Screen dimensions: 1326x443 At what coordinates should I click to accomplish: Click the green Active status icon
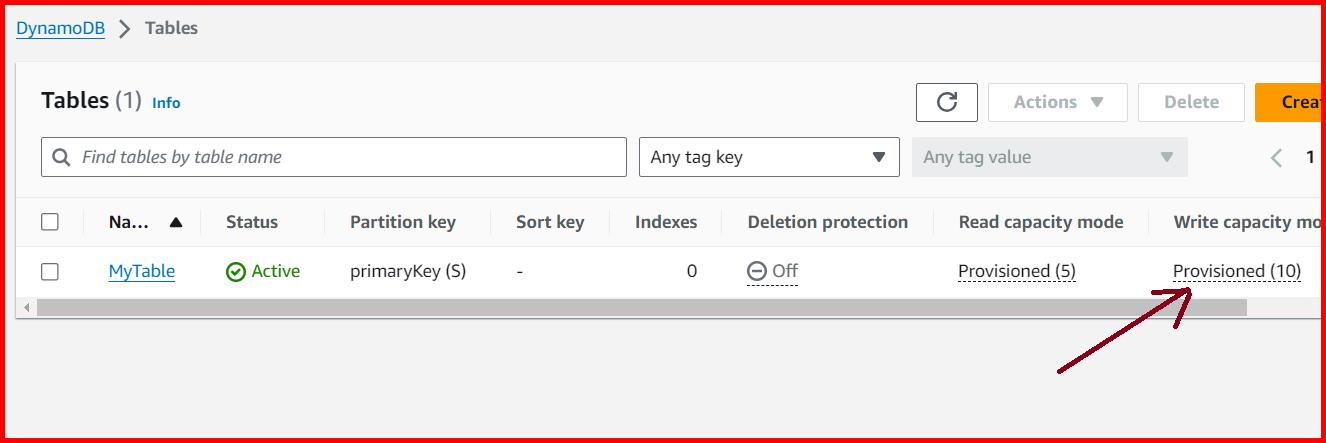[236, 272]
